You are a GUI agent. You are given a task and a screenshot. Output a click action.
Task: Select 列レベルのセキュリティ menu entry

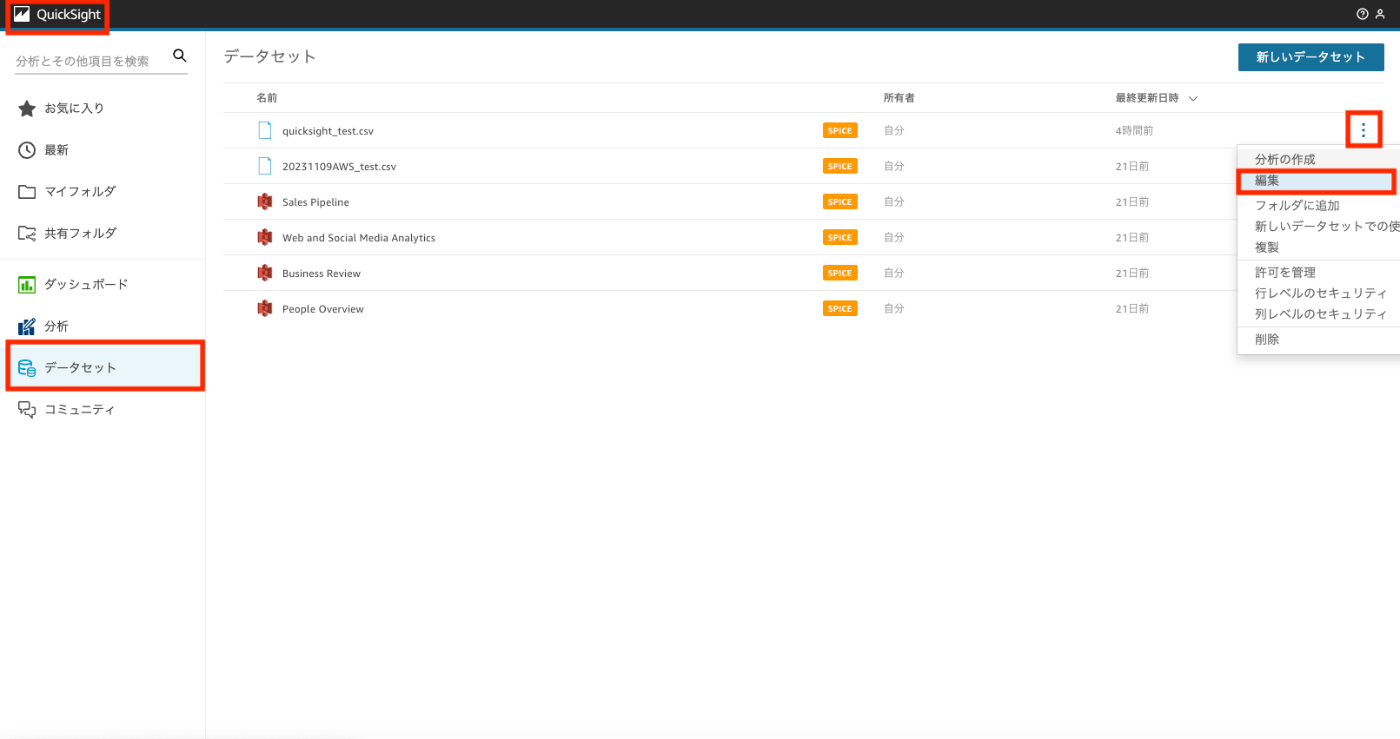coord(1321,314)
